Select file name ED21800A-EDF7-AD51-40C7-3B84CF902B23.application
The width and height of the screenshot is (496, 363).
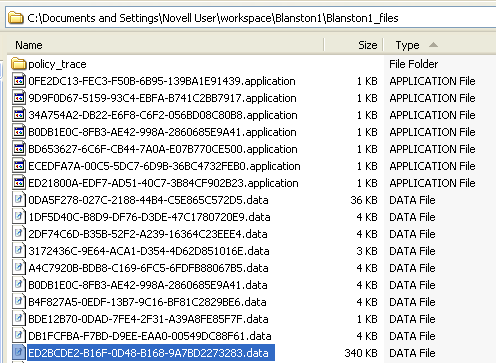[163, 183]
